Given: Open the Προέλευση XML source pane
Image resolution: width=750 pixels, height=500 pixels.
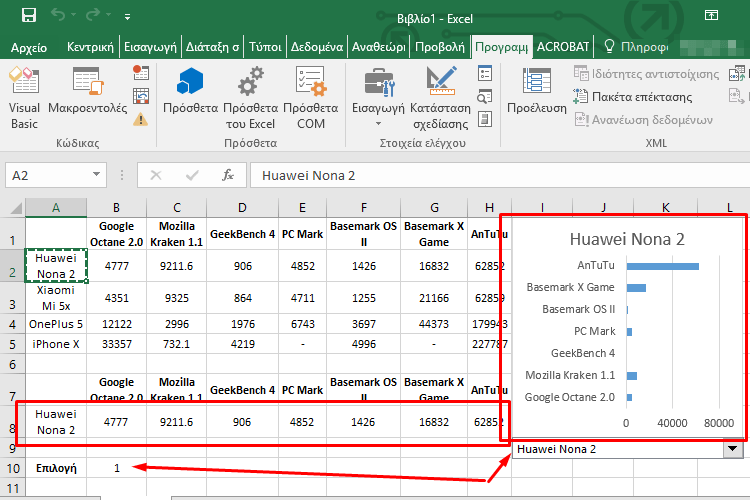Looking at the screenshot, I should point(536,93).
